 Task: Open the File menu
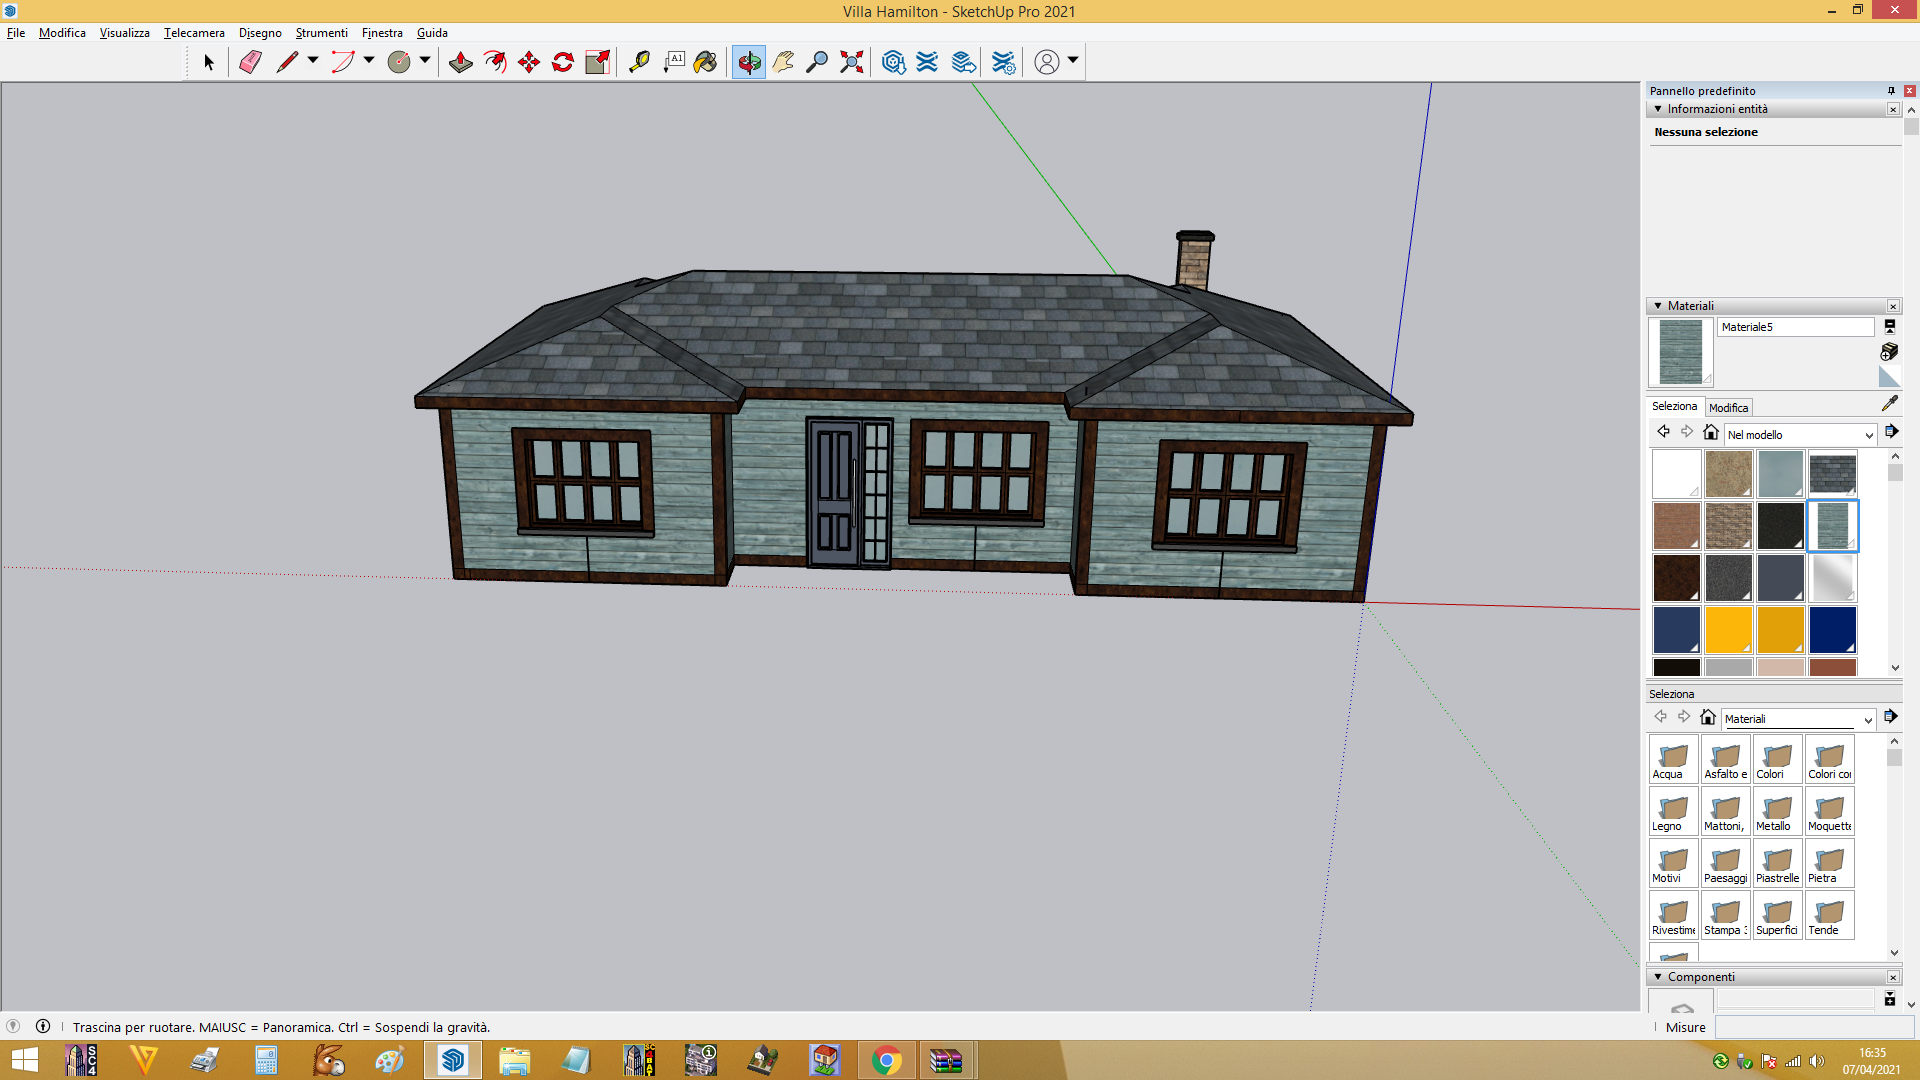16,33
